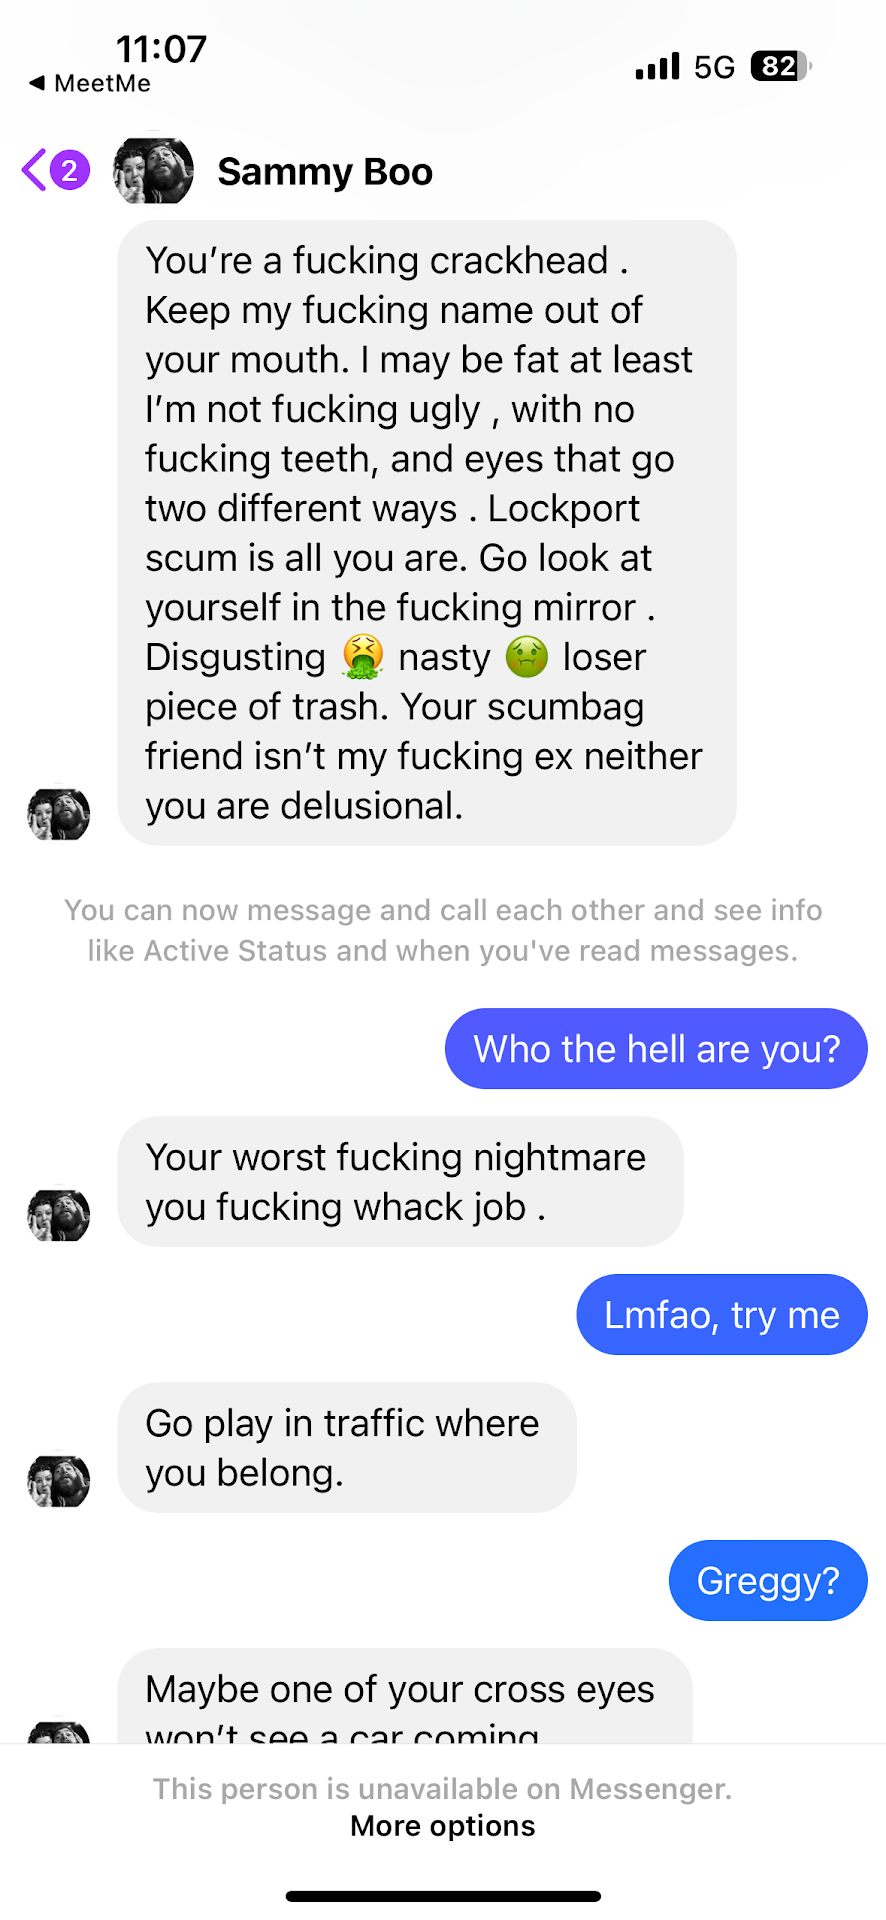Open the Sammy Boo contact name
886x1920 pixels.
click(325, 172)
